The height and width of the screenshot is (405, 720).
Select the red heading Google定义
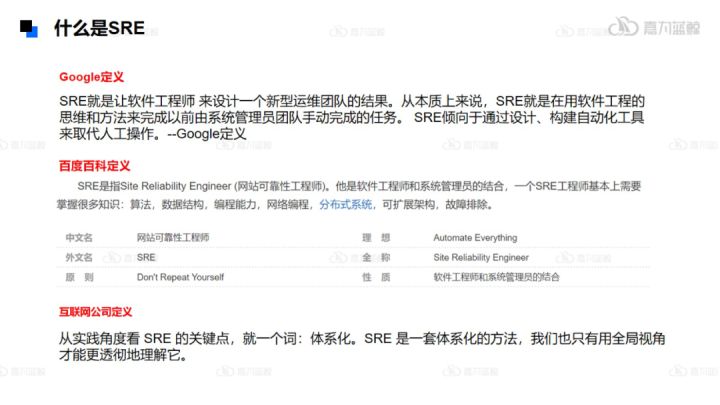[x=91, y=77]
